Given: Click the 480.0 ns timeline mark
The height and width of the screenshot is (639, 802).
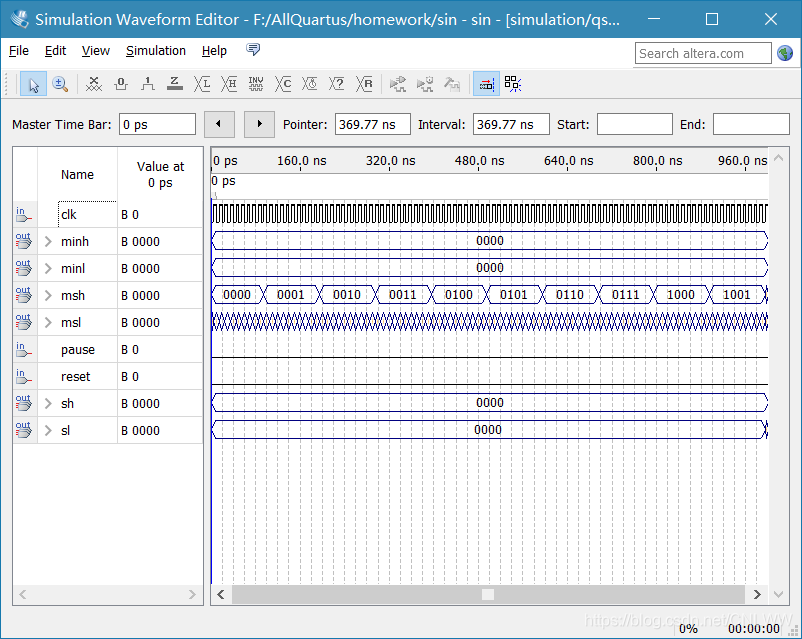Looking at the screenshot, I should click(479, 161).
